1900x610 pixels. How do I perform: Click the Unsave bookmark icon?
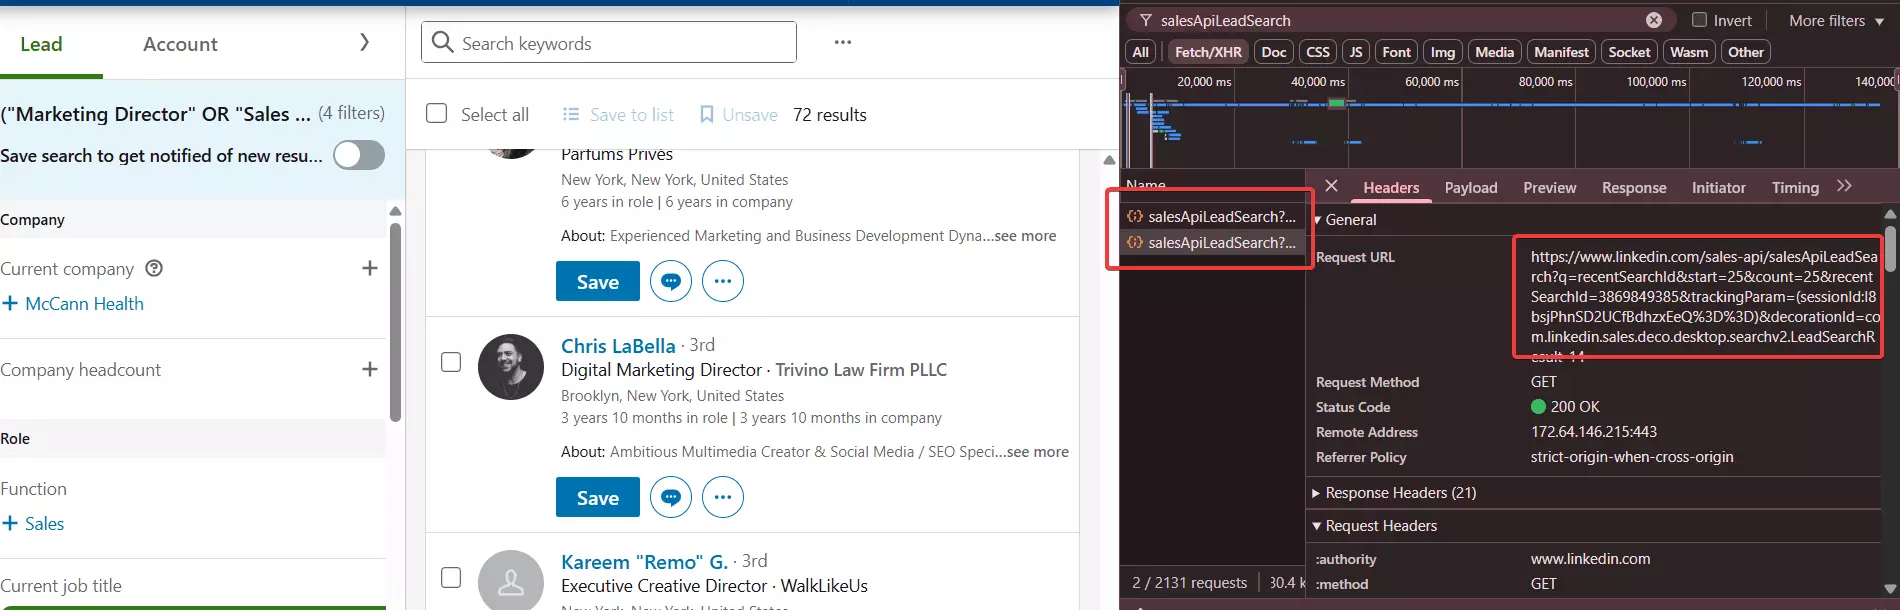pos(707,114)
